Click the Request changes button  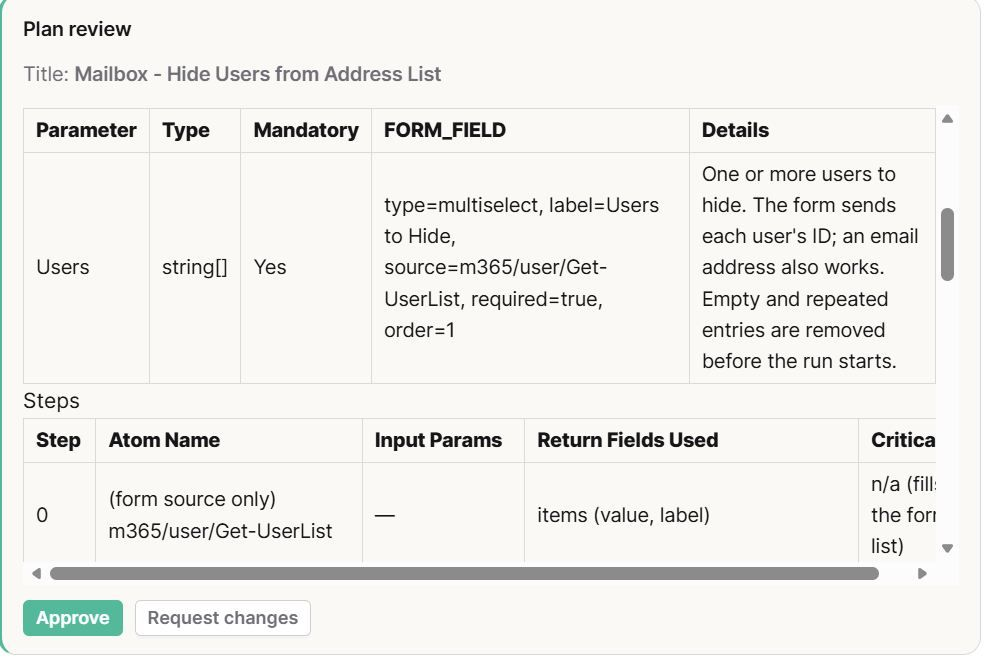pos(223,618)
